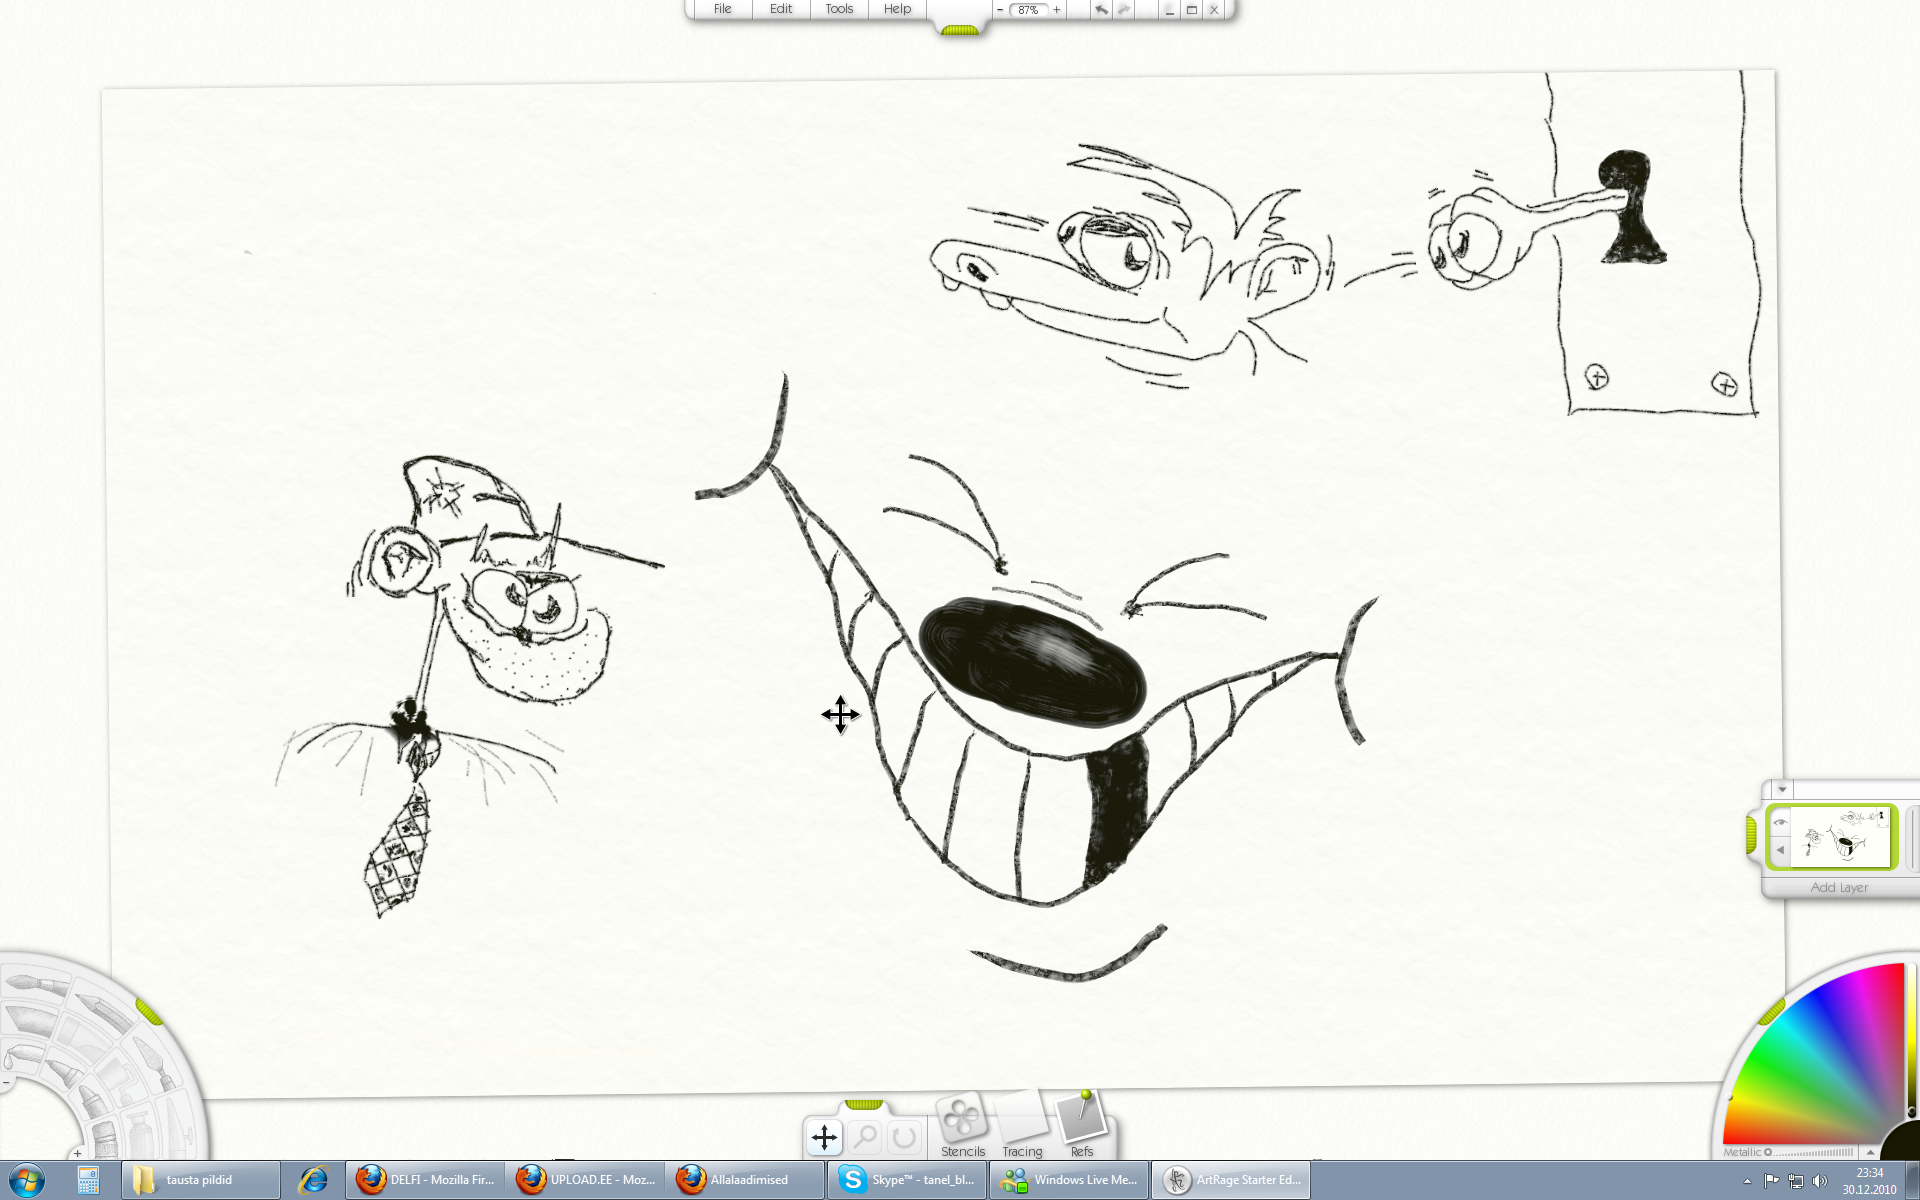Click the Undo arrow icon
This screenshot has height=1200, width=1920.
(1101, 10)
